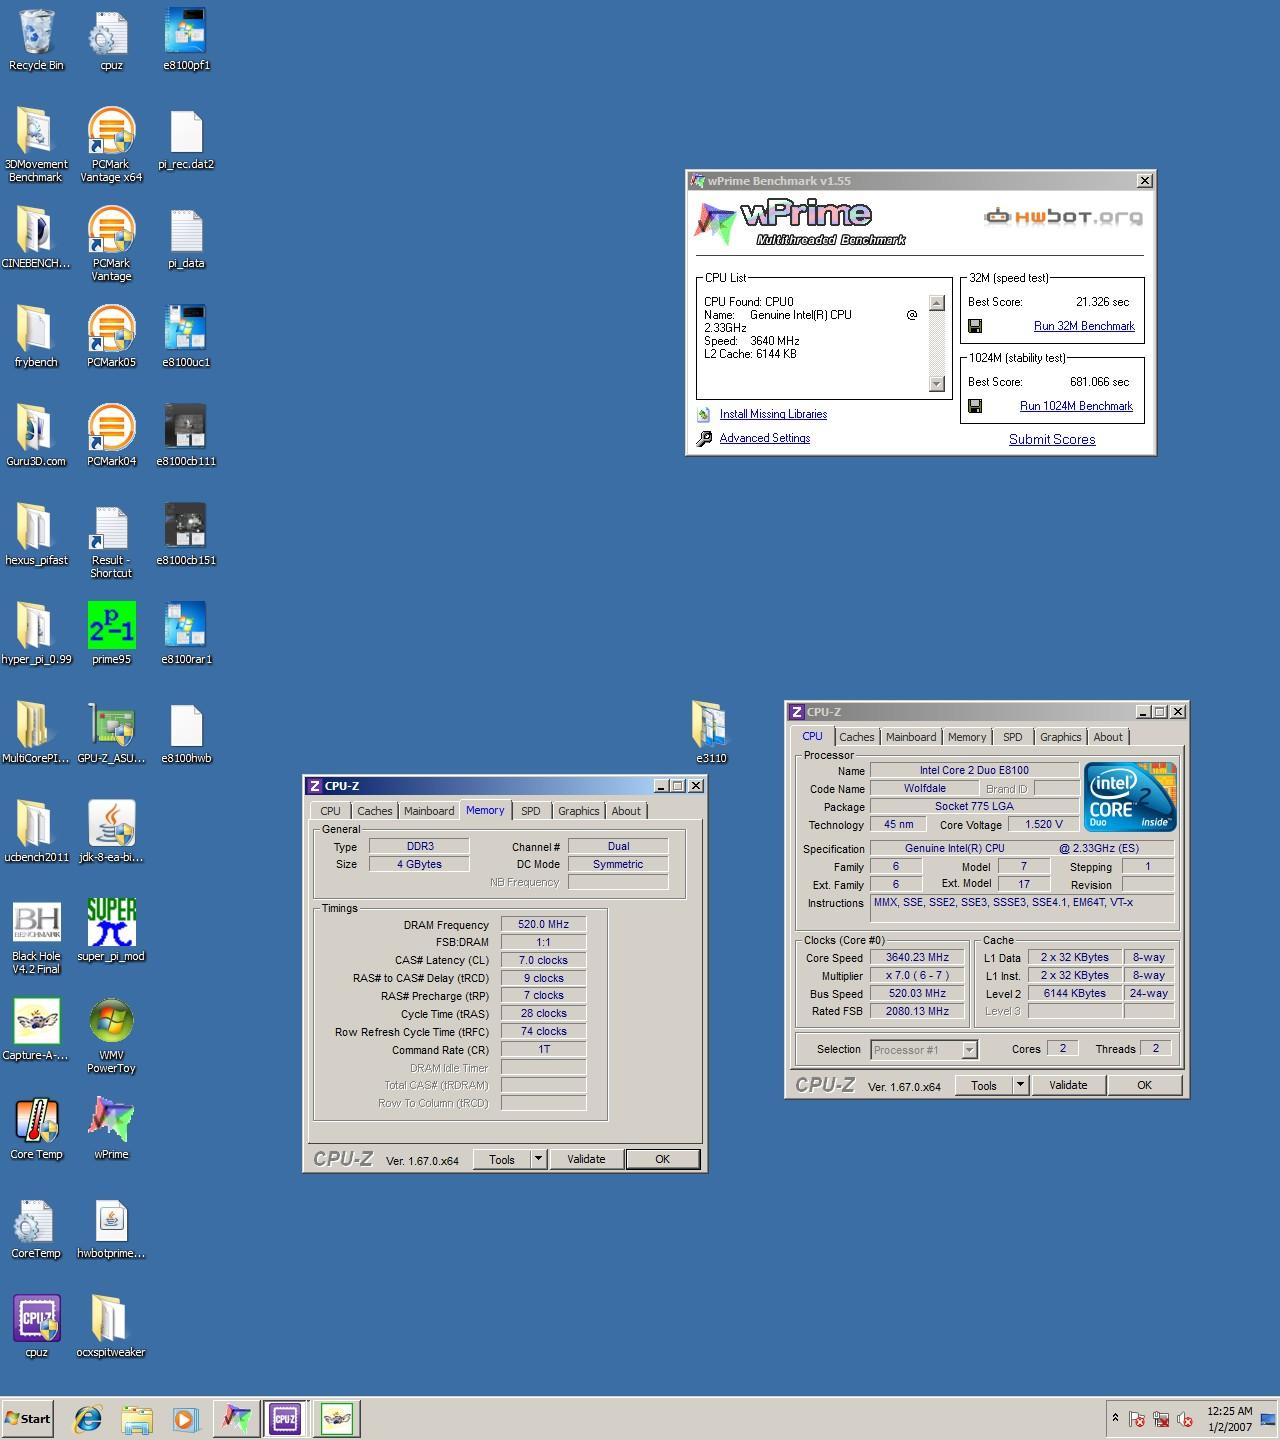Launch the Core Temp thermometer icon
This screenshot has height=1440, width=1280.
coord(36,1129)
